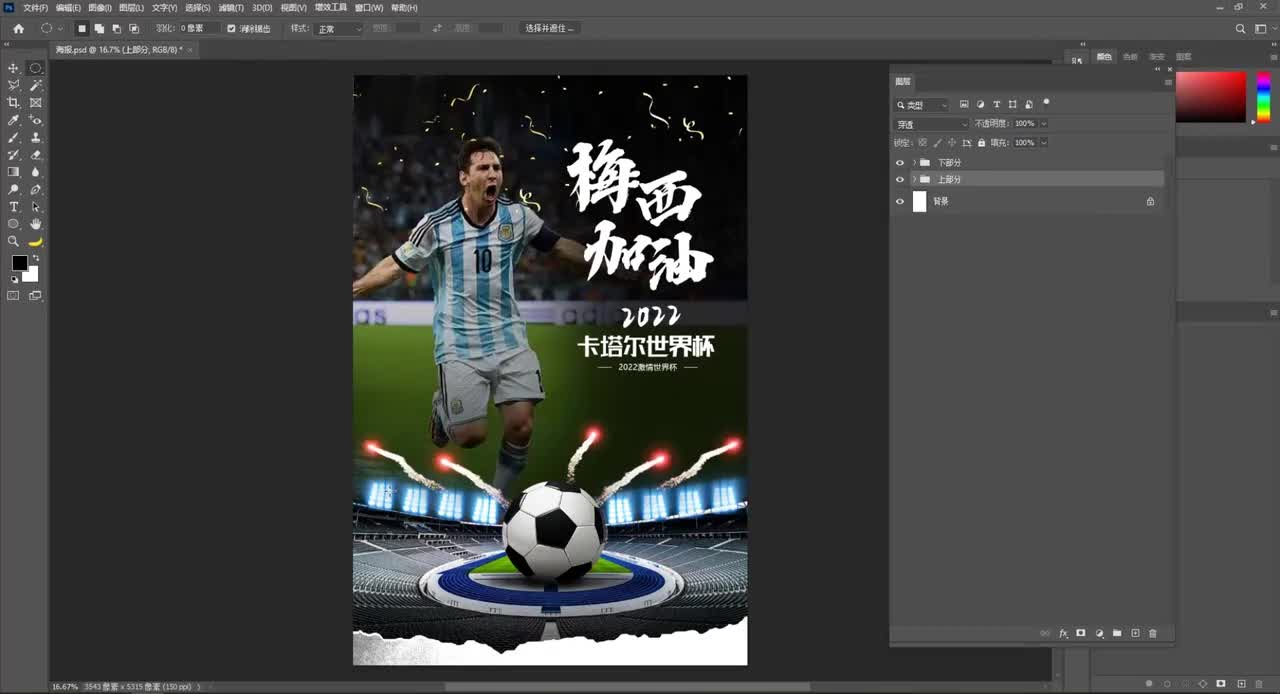Change screen mode from toolbox

(36, 295)
